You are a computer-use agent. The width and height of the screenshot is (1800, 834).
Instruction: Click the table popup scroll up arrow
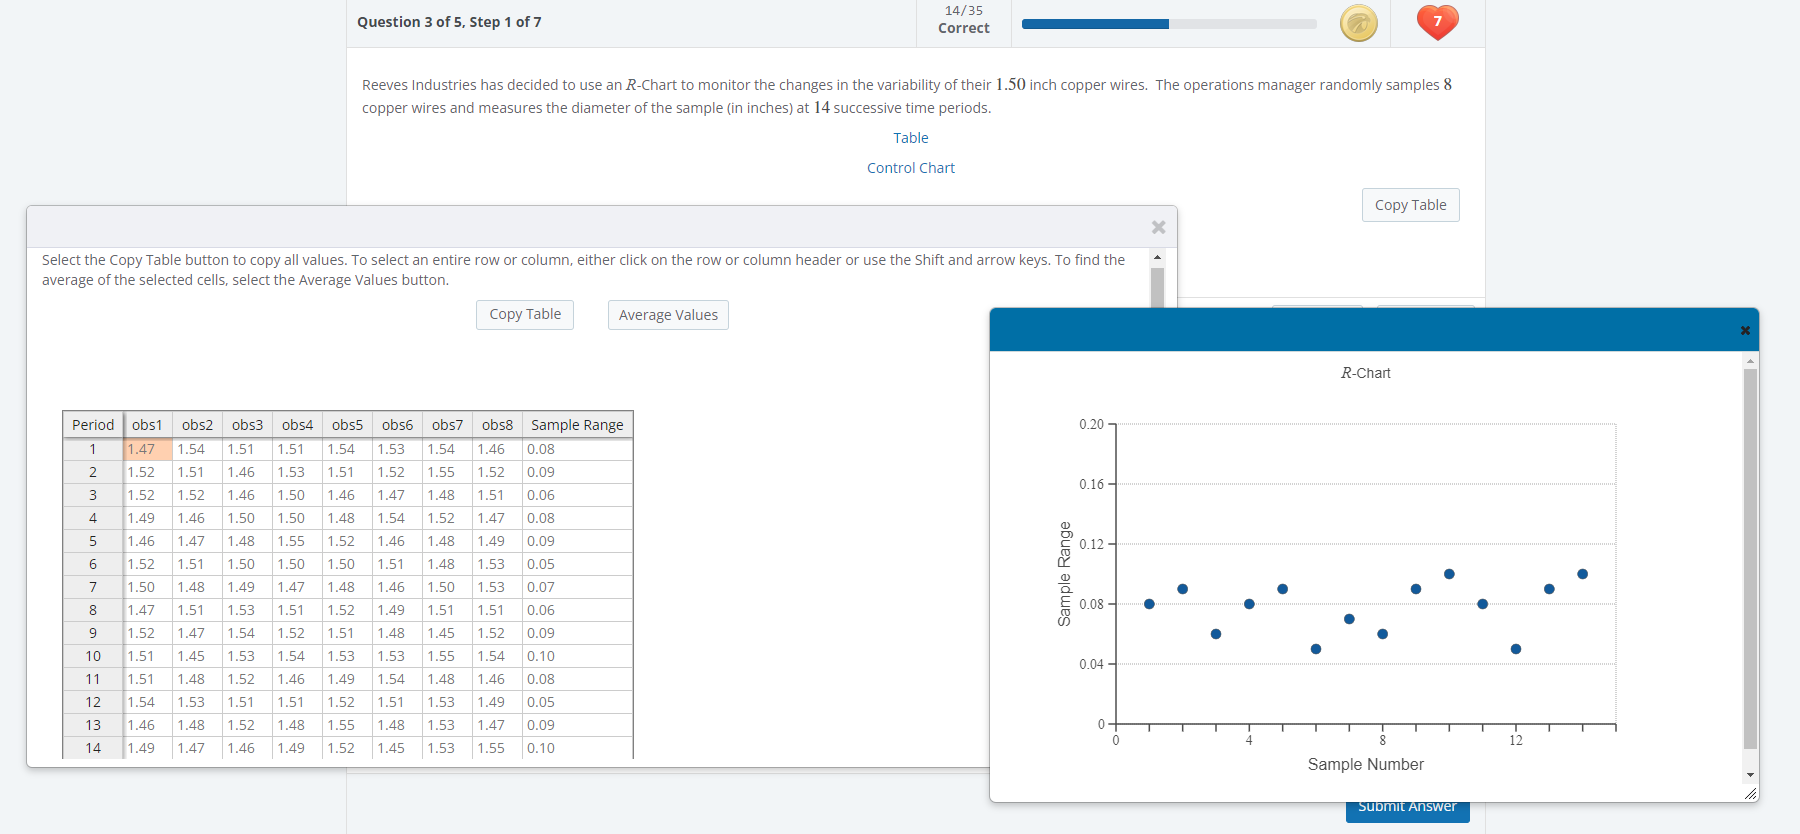(x=1157, y=257)
